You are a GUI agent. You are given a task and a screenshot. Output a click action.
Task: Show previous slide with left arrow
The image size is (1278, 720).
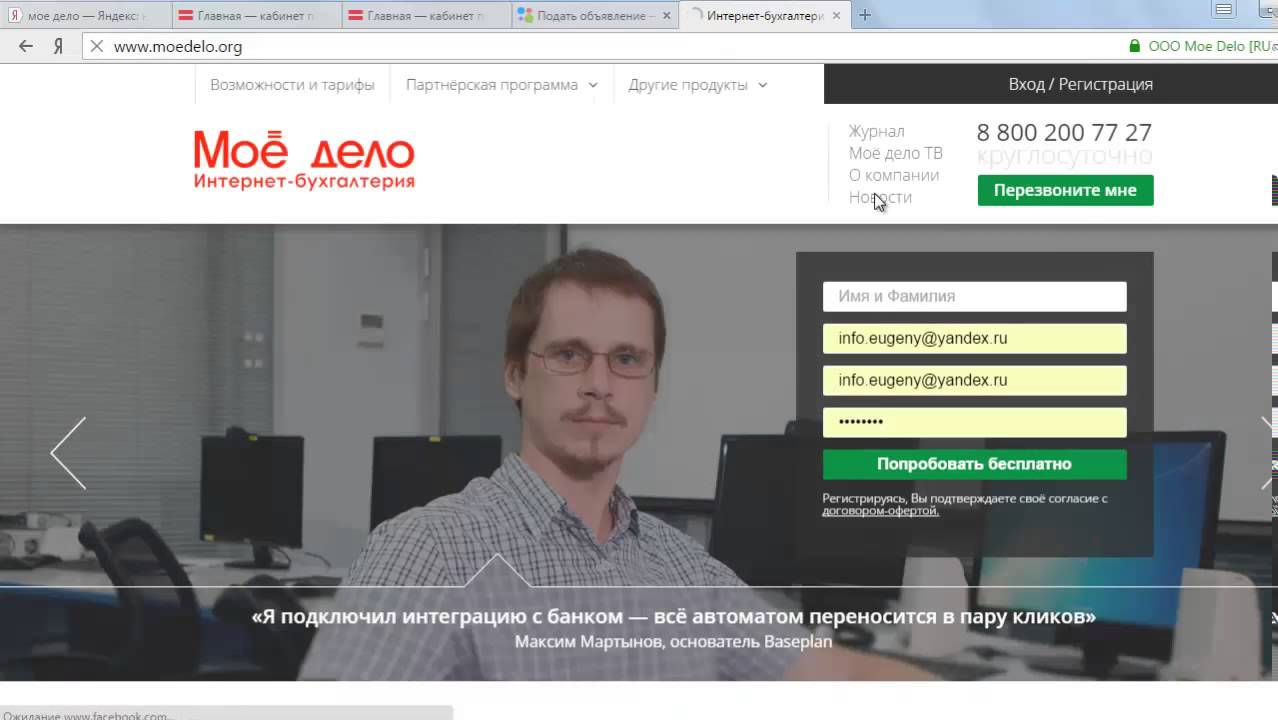[68, 453]
